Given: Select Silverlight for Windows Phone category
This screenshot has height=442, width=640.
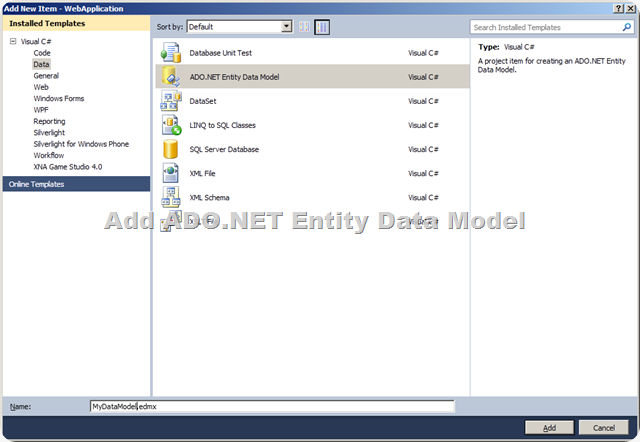Looking at the screenshot, I should coord(81,144).
